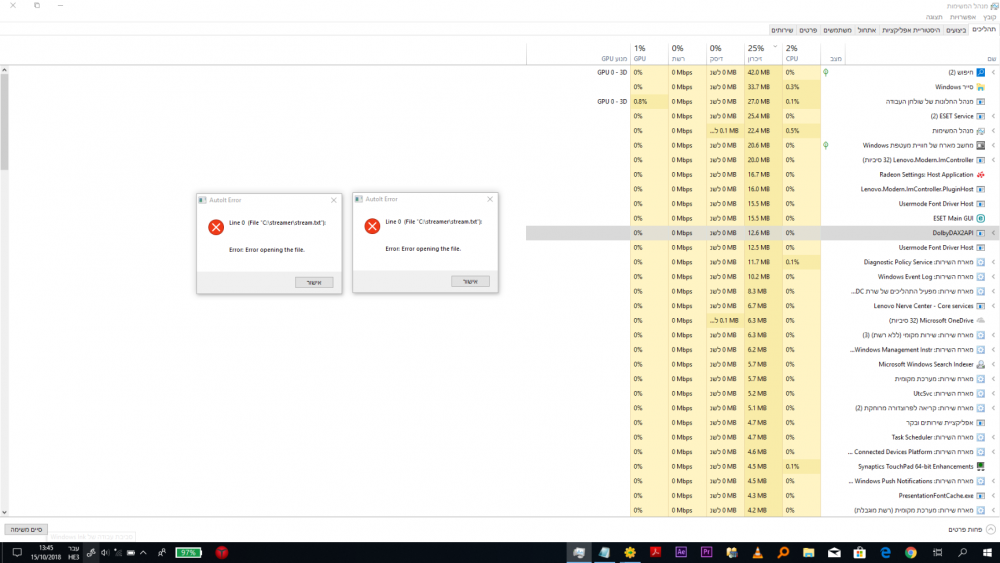Click the green leaf status icon on חיפוש row
Image resolution: width=1000 pixels, height=563 pixels.
click(x=826, y=72)
